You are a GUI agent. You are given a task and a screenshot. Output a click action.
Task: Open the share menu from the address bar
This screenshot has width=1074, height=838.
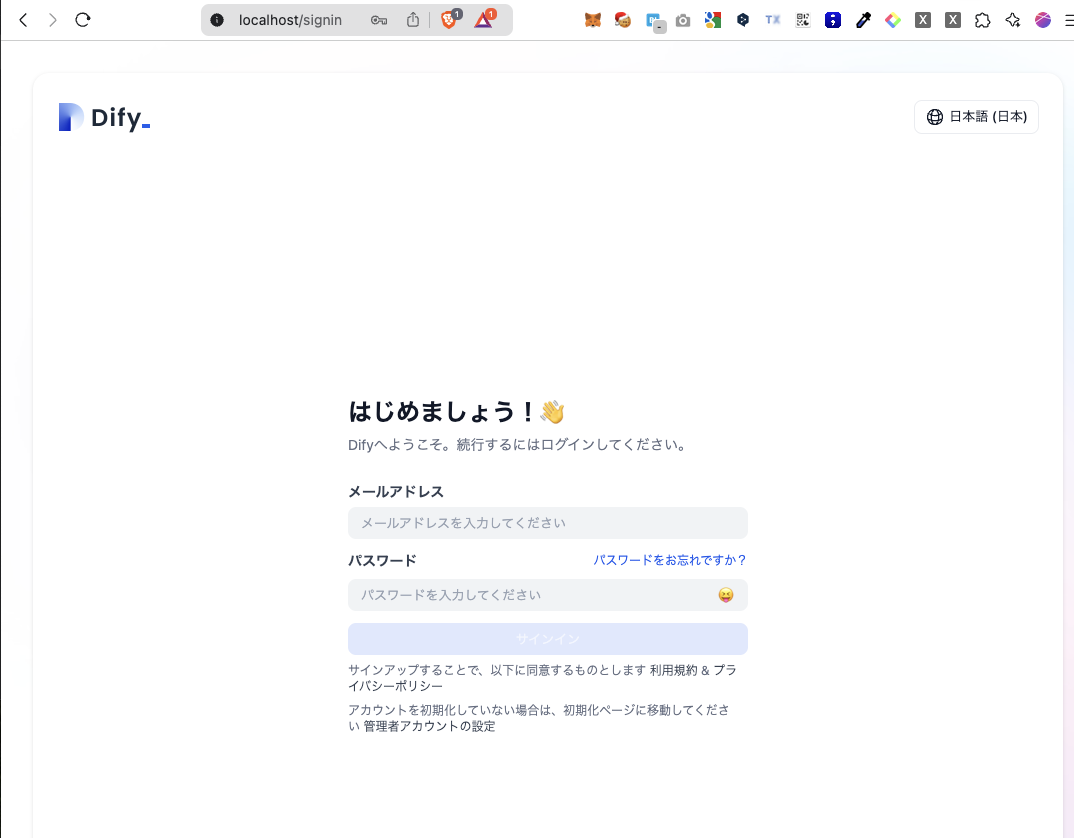coord(412,19)
